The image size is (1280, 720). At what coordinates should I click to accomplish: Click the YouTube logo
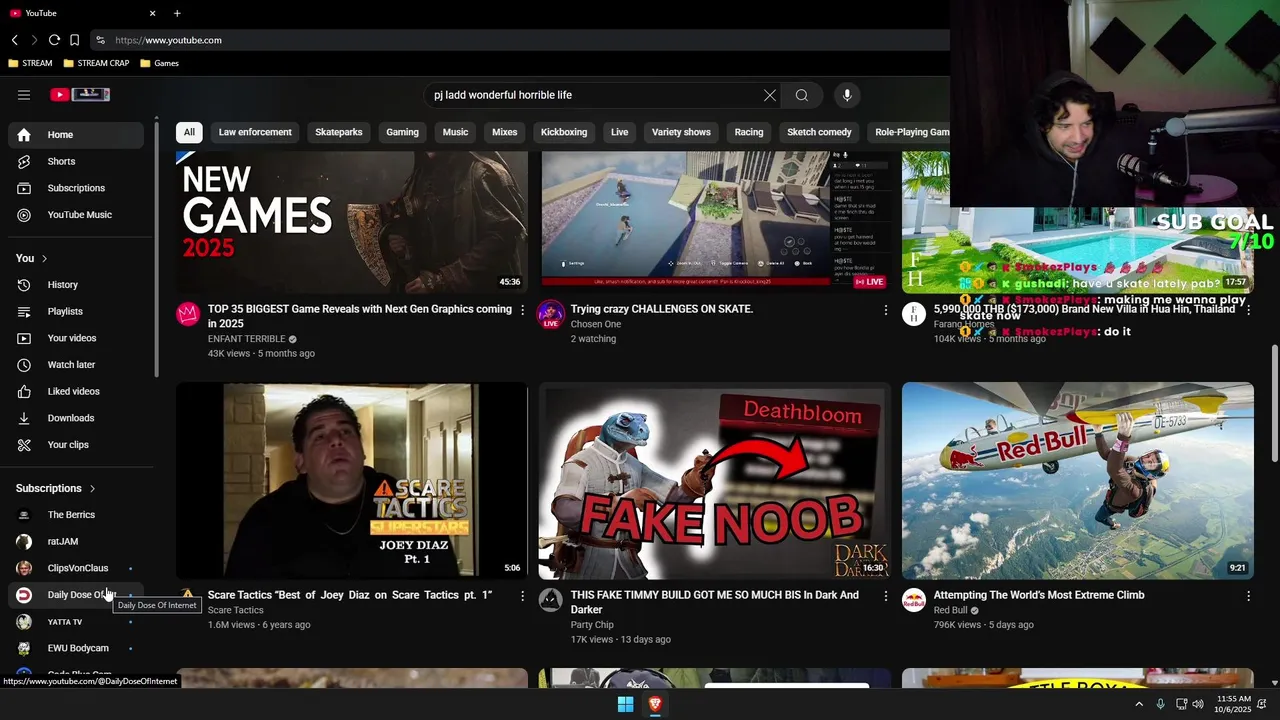(80, 95)
